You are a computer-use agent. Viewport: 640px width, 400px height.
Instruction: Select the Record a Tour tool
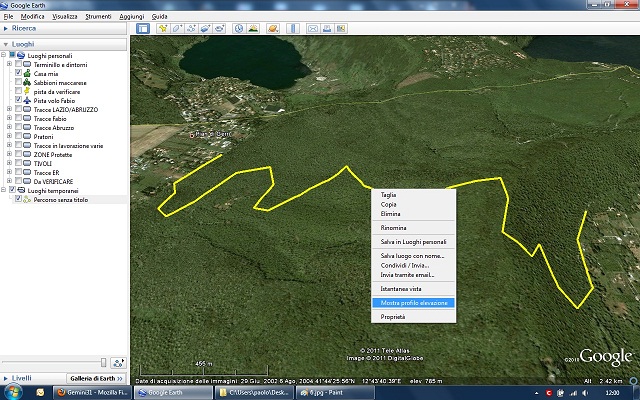(x=220, y=28)
